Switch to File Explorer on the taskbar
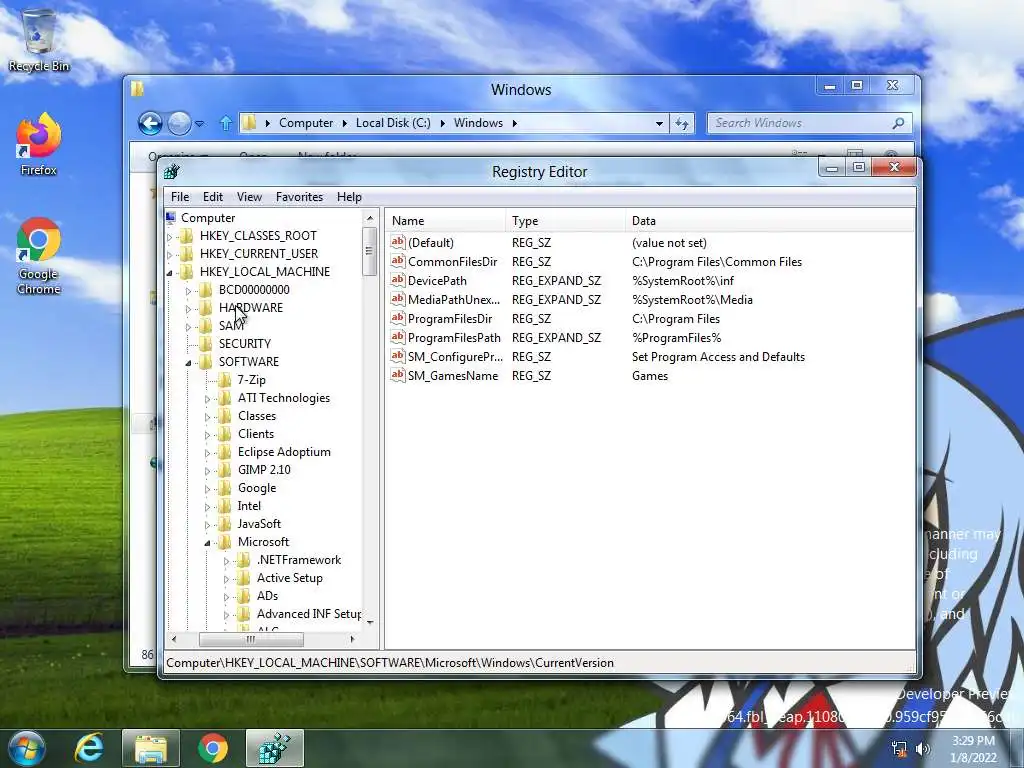1024x768 pixels. click(x=151, y=748)
